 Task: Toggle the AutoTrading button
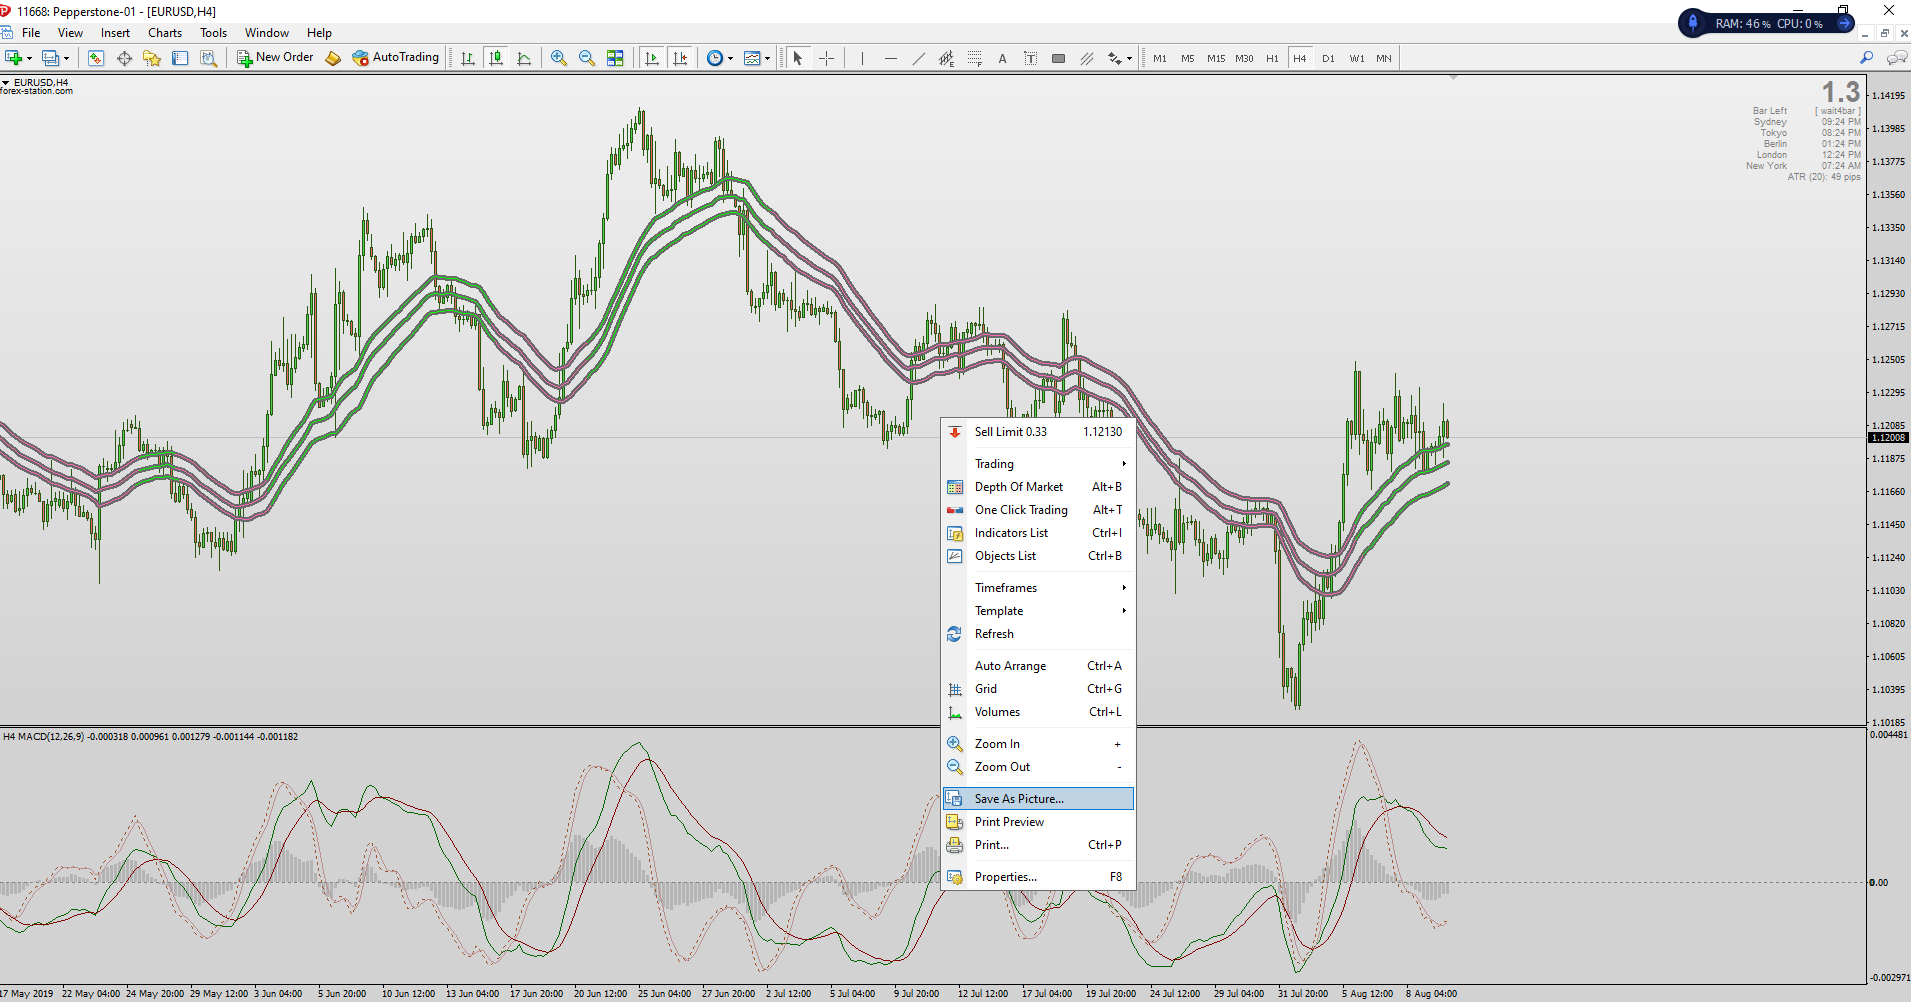[x=396, y=58]
